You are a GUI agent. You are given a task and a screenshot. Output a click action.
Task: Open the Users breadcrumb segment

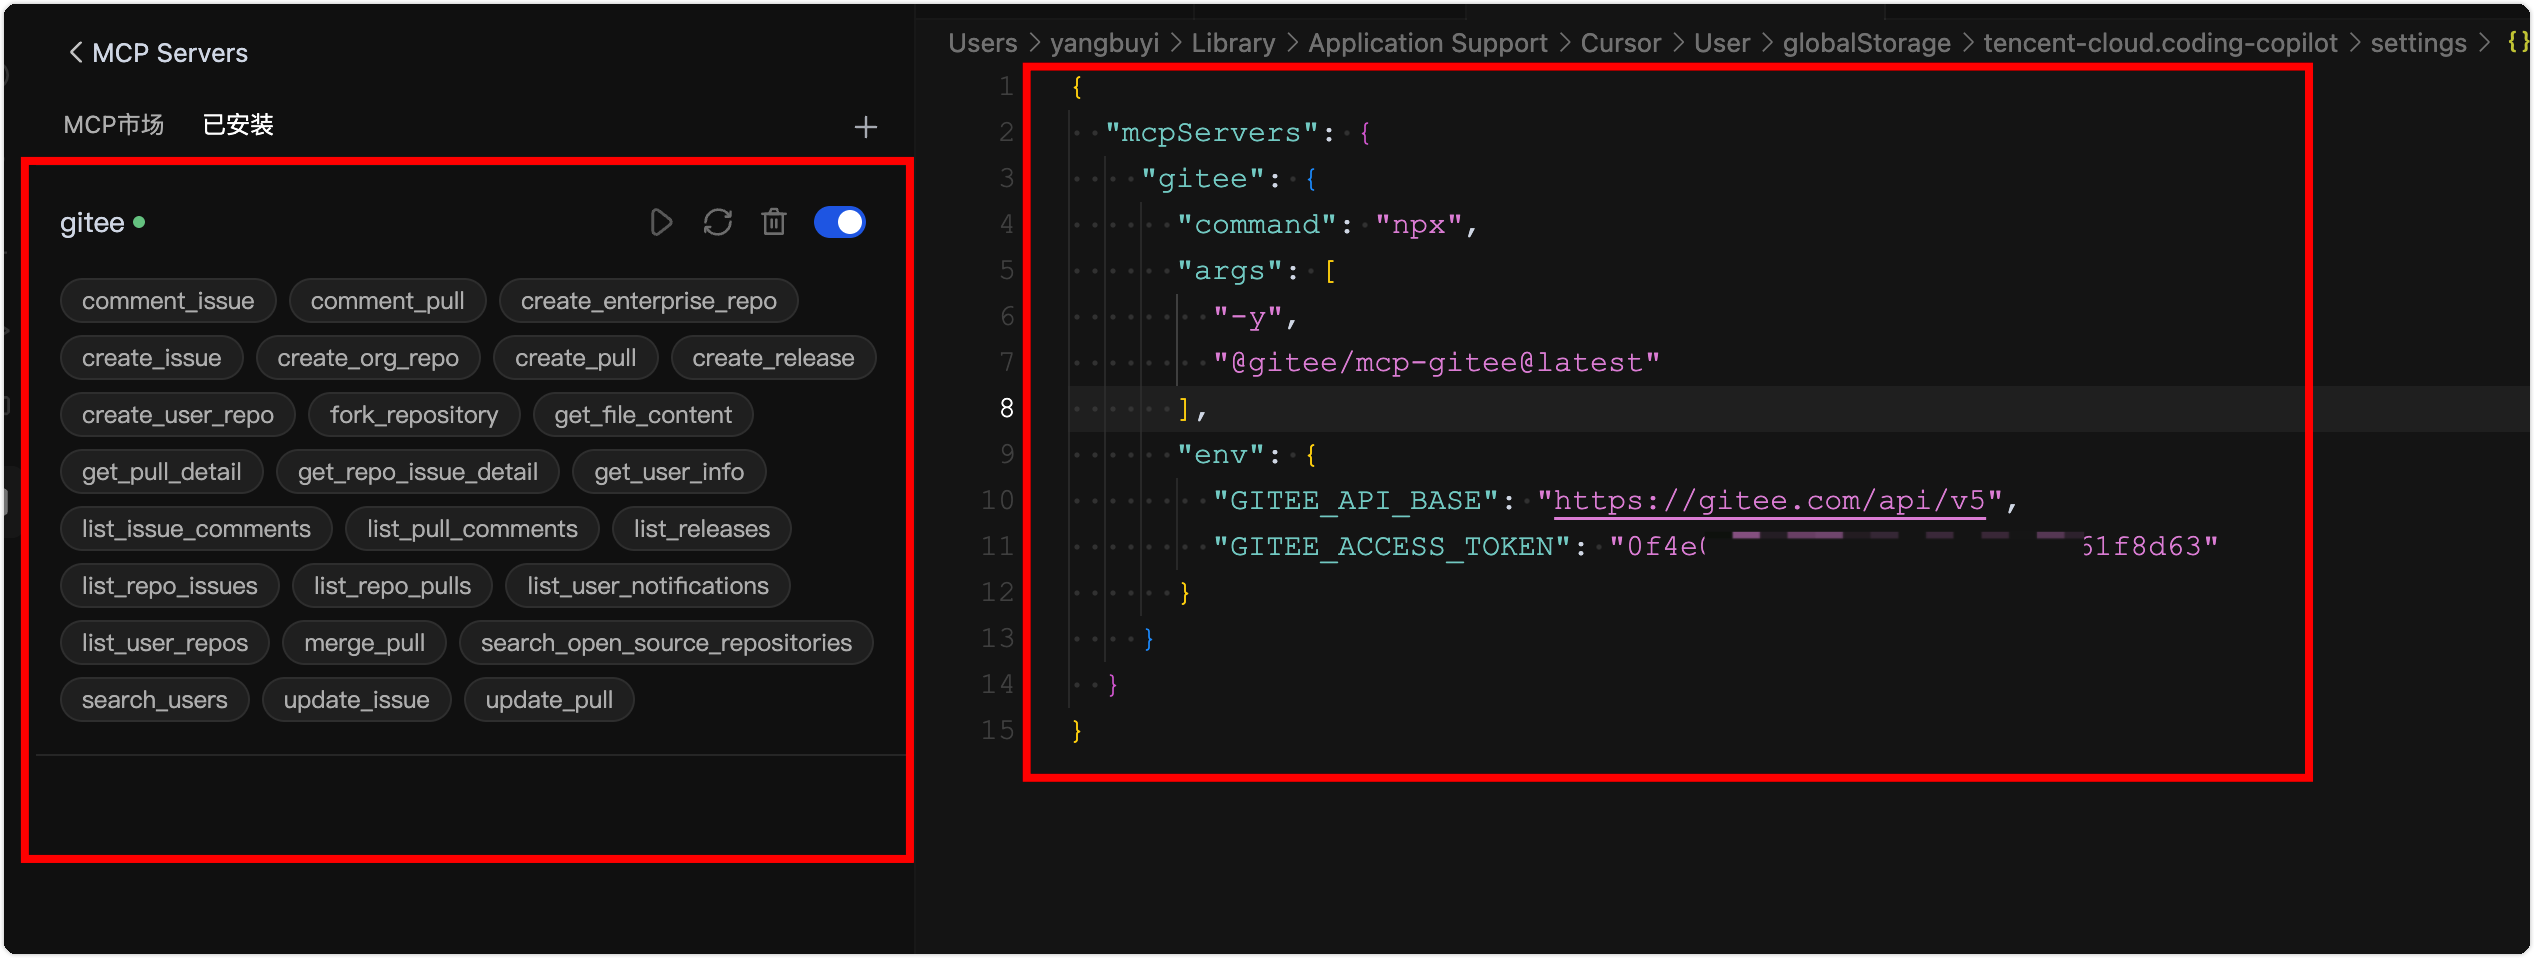(x=983, y=43)
